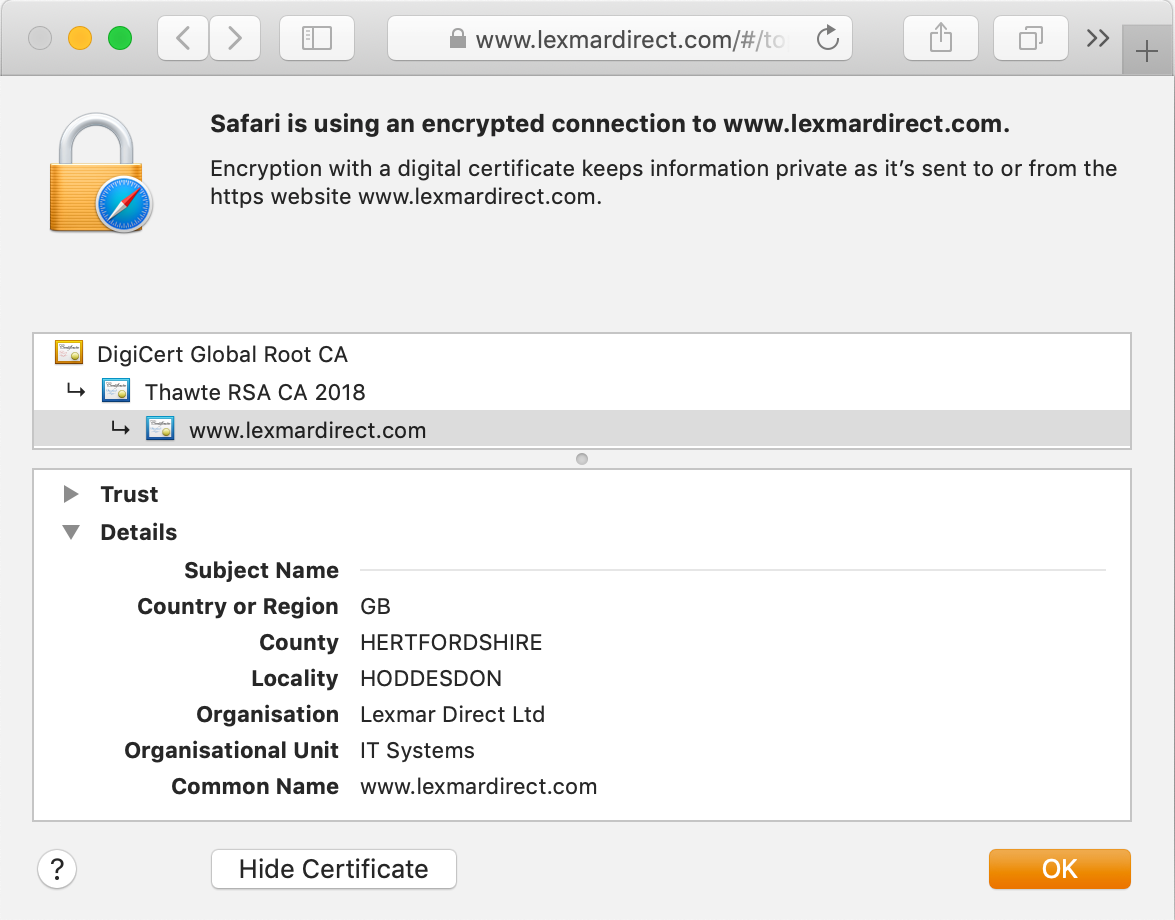The height and width of the screenshot is (920, 1175).
Task: Select DigiCert Global Root CA row
Action: coord(582,354)
